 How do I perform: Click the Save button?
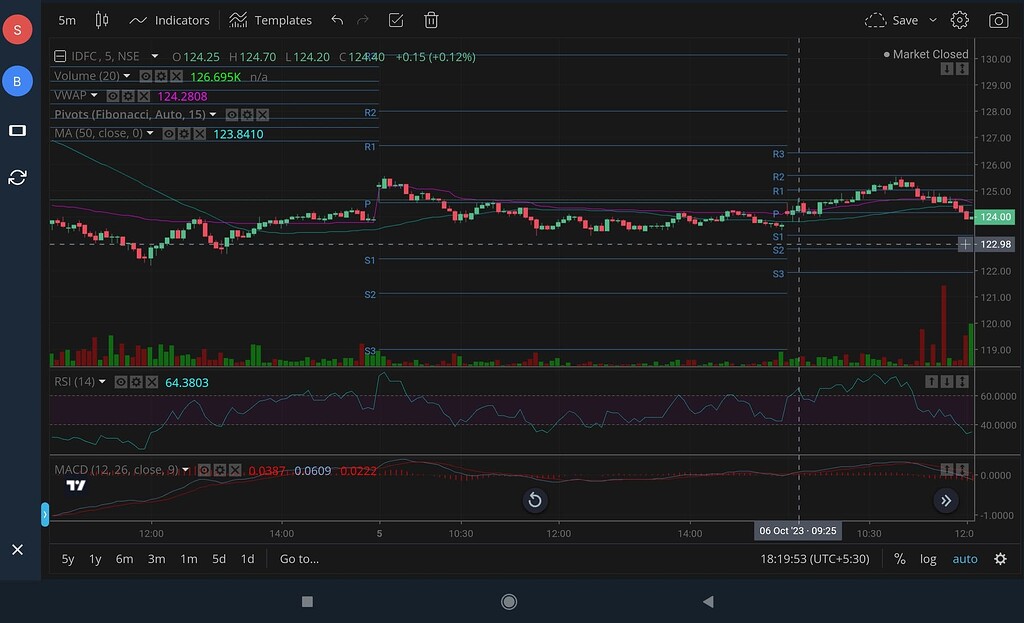pyautogui.click(x=905, y=20)
